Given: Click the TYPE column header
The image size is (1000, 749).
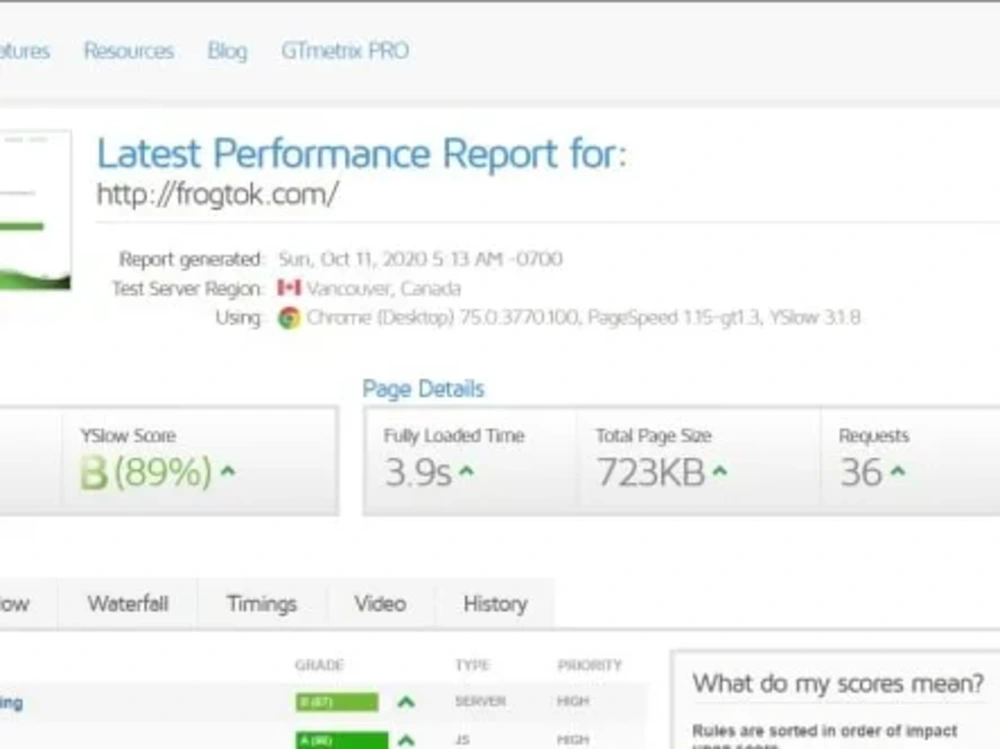Looking at the screenshot, I should pyautogui.click(x=473, y=665).
